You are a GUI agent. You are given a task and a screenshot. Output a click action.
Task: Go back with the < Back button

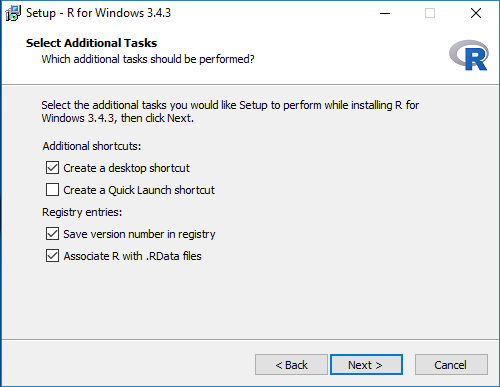[291, 365]
